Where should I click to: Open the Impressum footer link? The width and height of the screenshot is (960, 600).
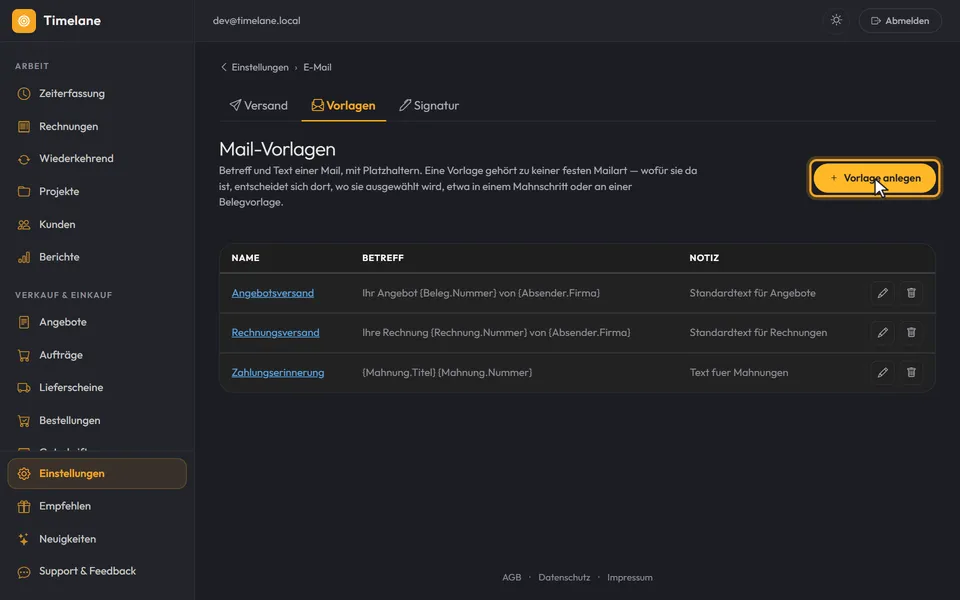pyautogui.click(x=629, y=577)
